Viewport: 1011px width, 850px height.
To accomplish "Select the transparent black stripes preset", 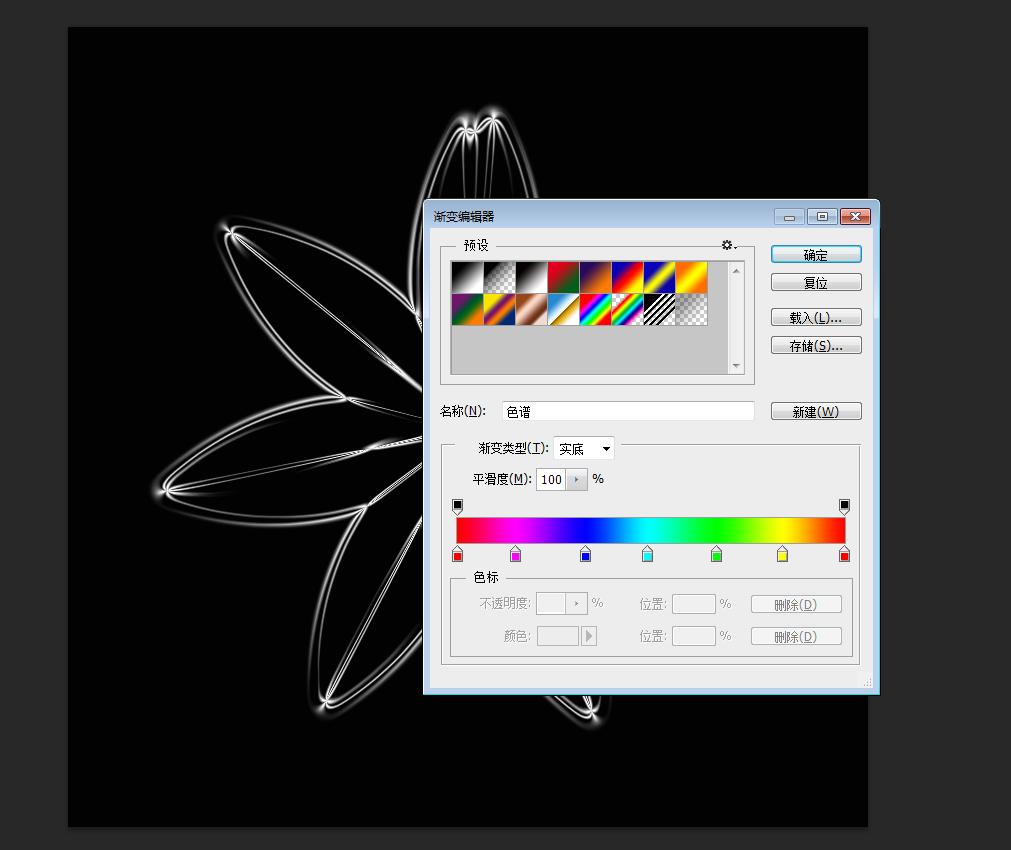I will click(660, 310).
